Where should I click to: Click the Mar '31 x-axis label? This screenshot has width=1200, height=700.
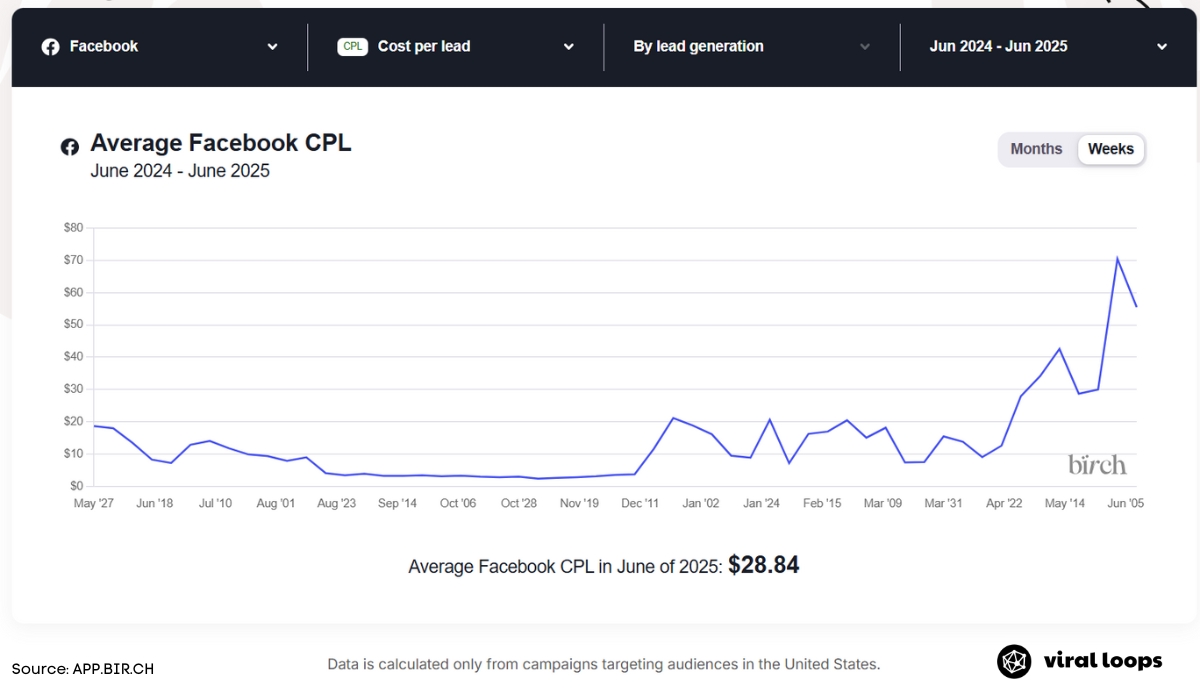pyautogui.click(x=943, y=503)
